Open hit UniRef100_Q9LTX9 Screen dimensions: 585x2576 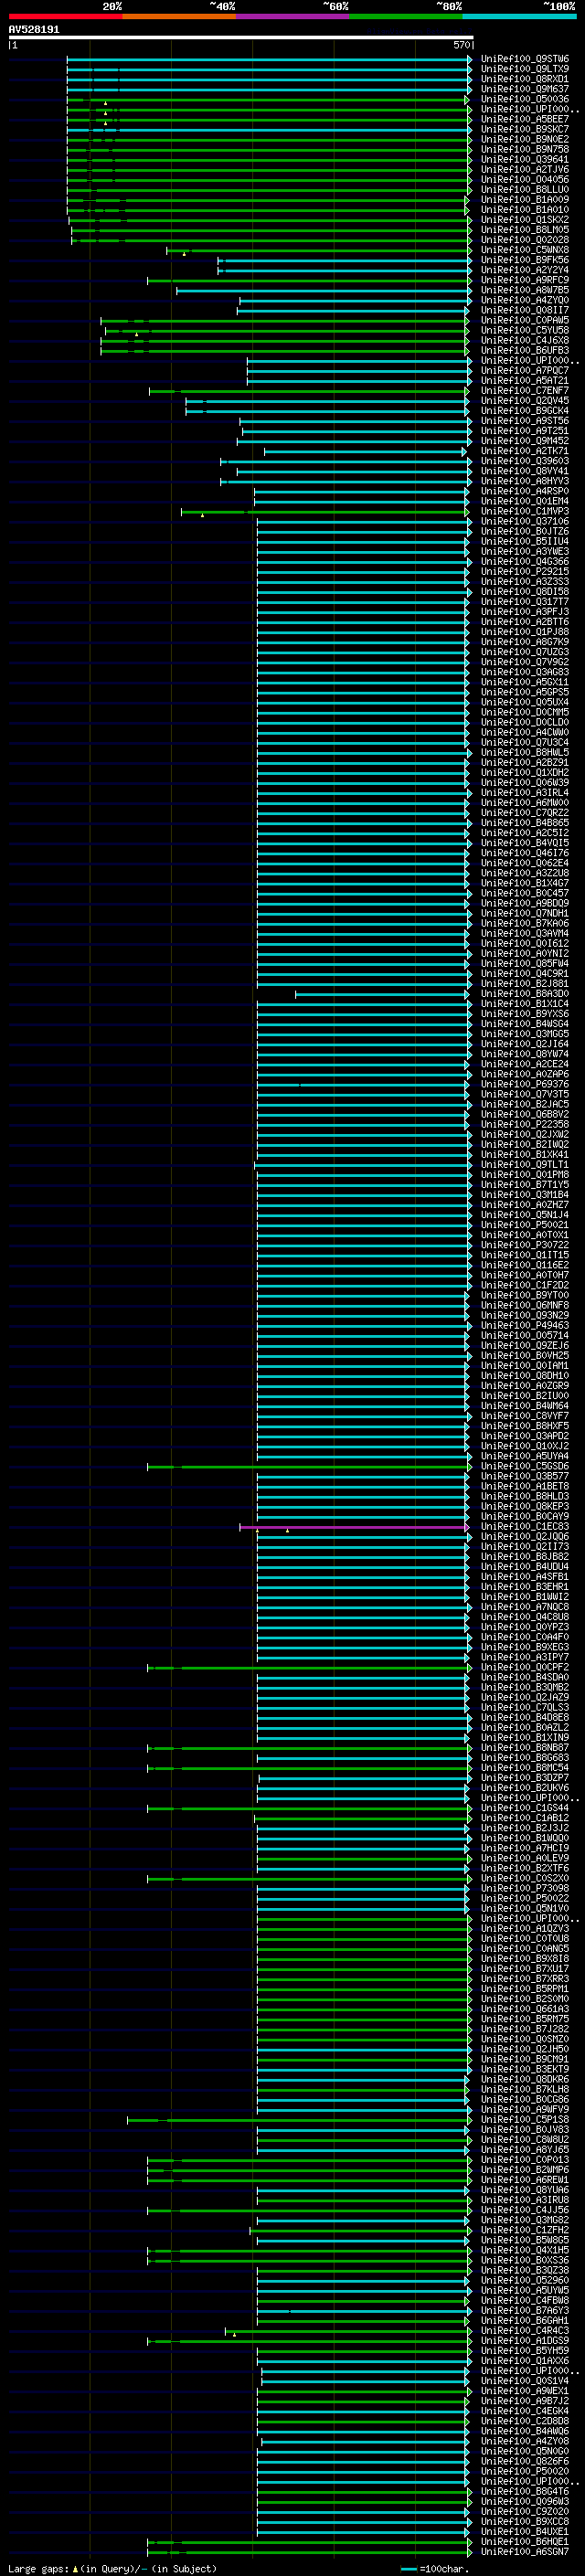click(x=525, y=69)
